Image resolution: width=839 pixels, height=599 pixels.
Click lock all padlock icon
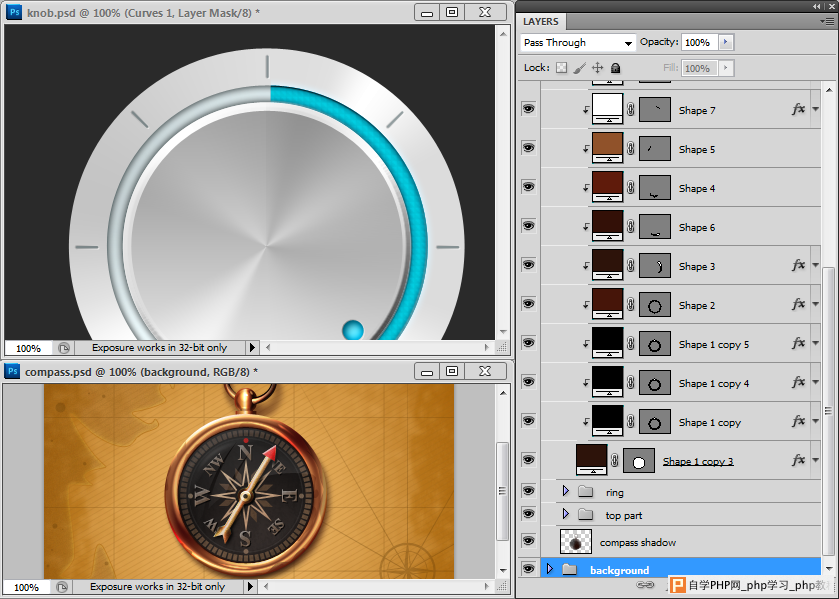pos(616,68)
